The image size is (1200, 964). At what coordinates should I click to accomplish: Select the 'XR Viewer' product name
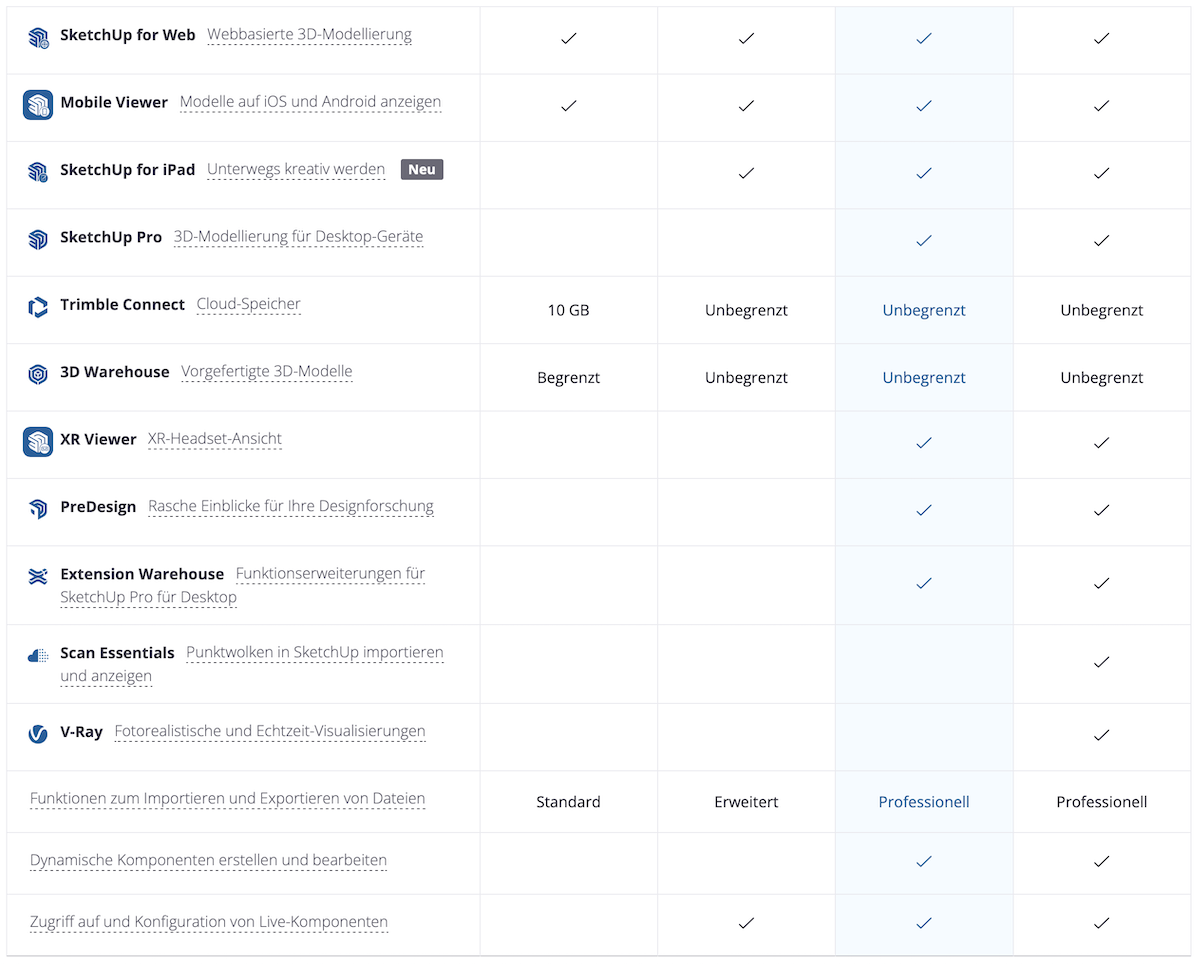(x=98, y=439)
